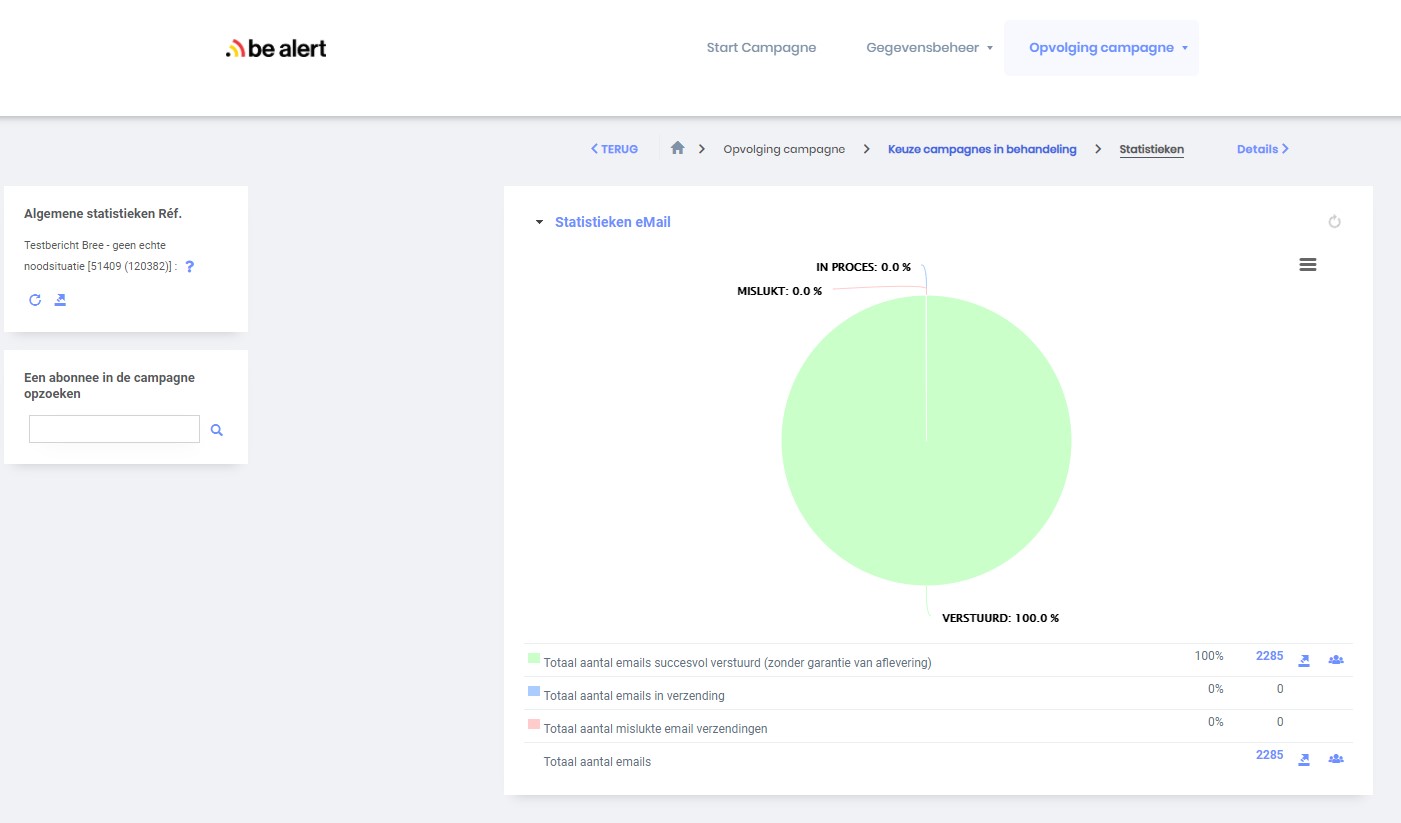Click the MISLUKT: 0.0 % chart label
Image resolution: width=1401 pixels, height=823 pixels.
pos(779,291)
